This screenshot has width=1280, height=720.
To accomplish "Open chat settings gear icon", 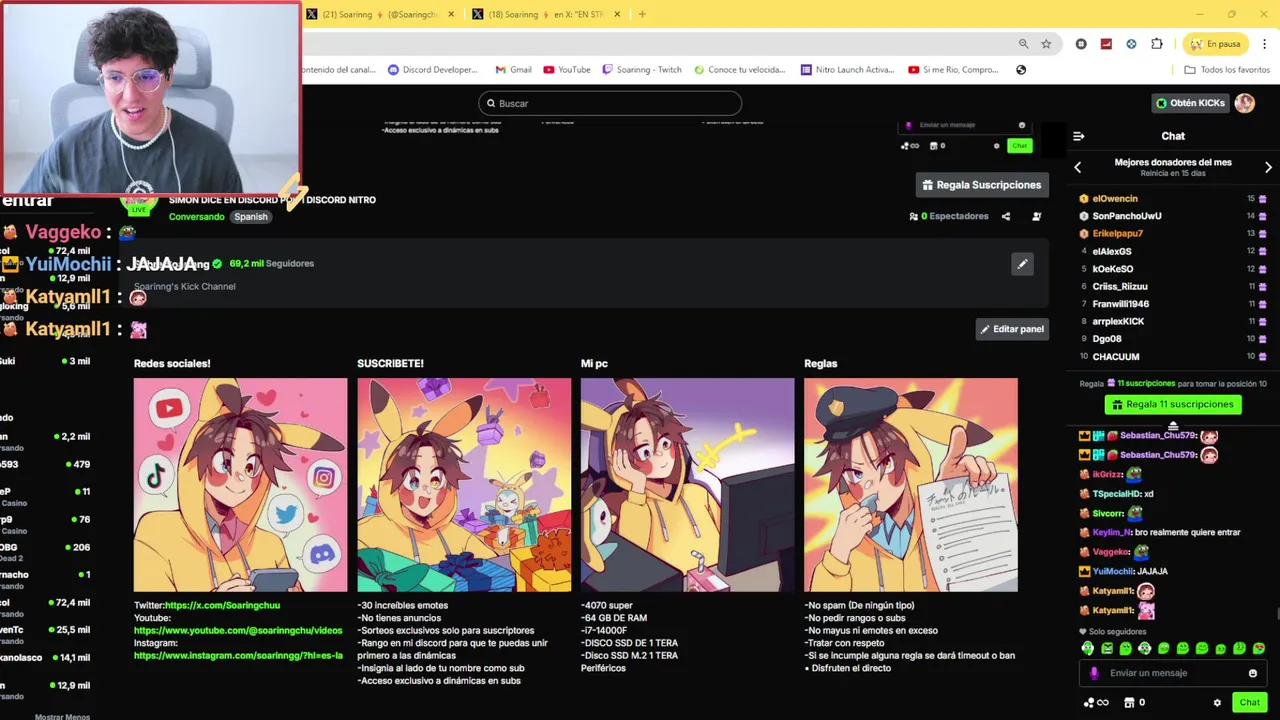I will coord(1217,703).
